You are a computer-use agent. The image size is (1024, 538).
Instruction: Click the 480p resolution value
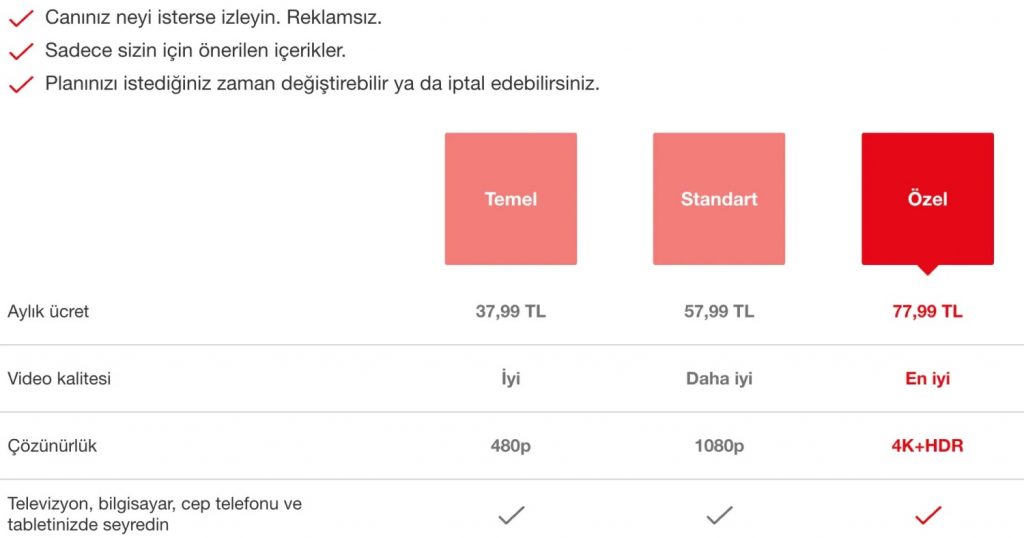coord(511,447)
